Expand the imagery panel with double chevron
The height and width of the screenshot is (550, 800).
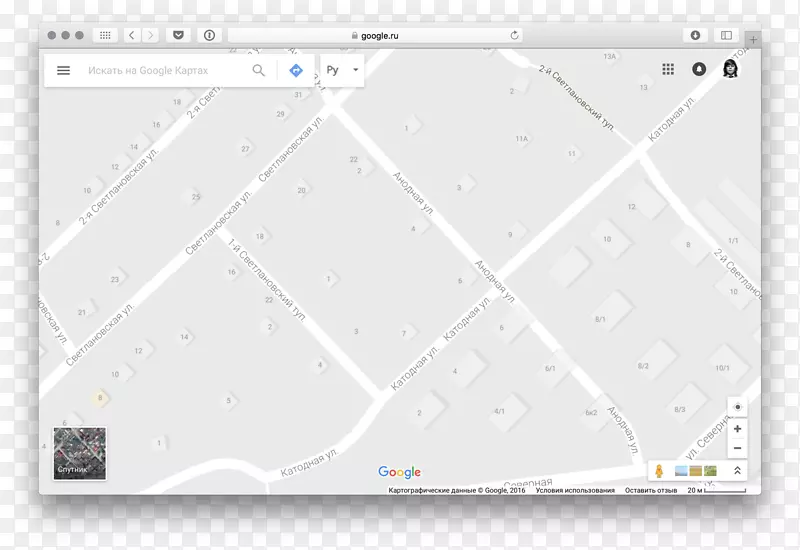coord(737,471)
